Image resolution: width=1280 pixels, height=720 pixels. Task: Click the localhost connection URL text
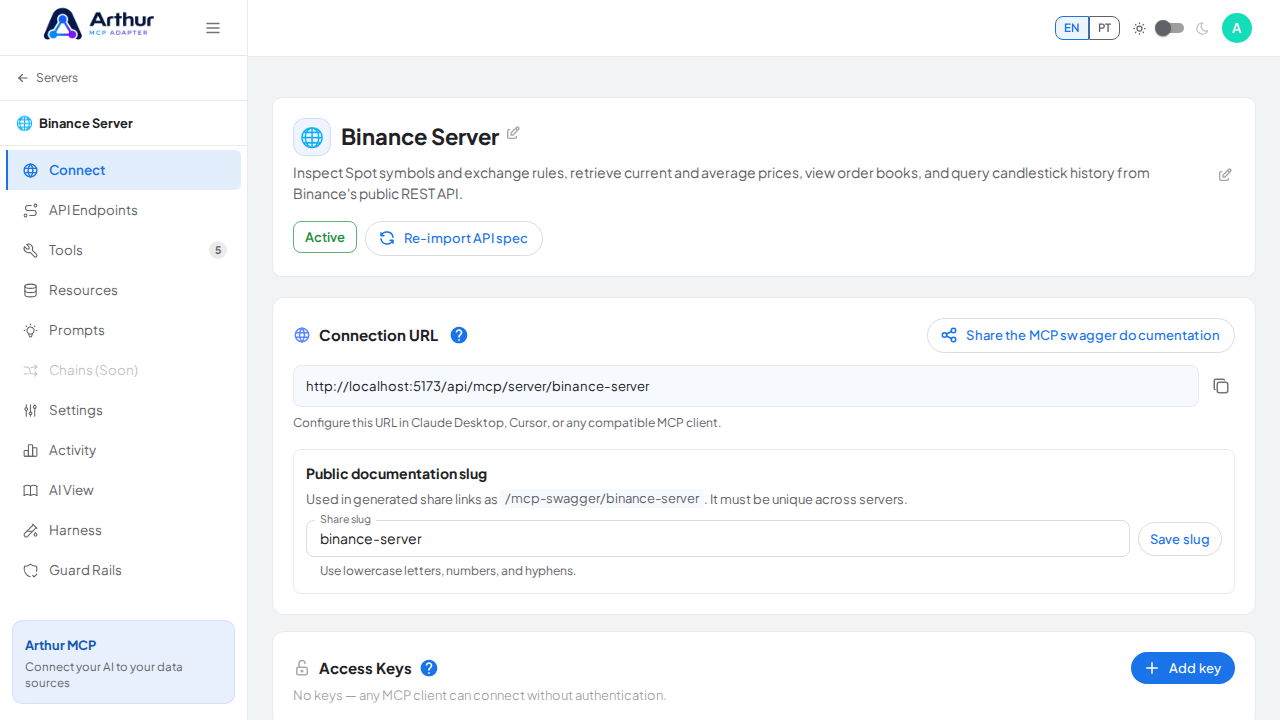(x=478, y=386)
